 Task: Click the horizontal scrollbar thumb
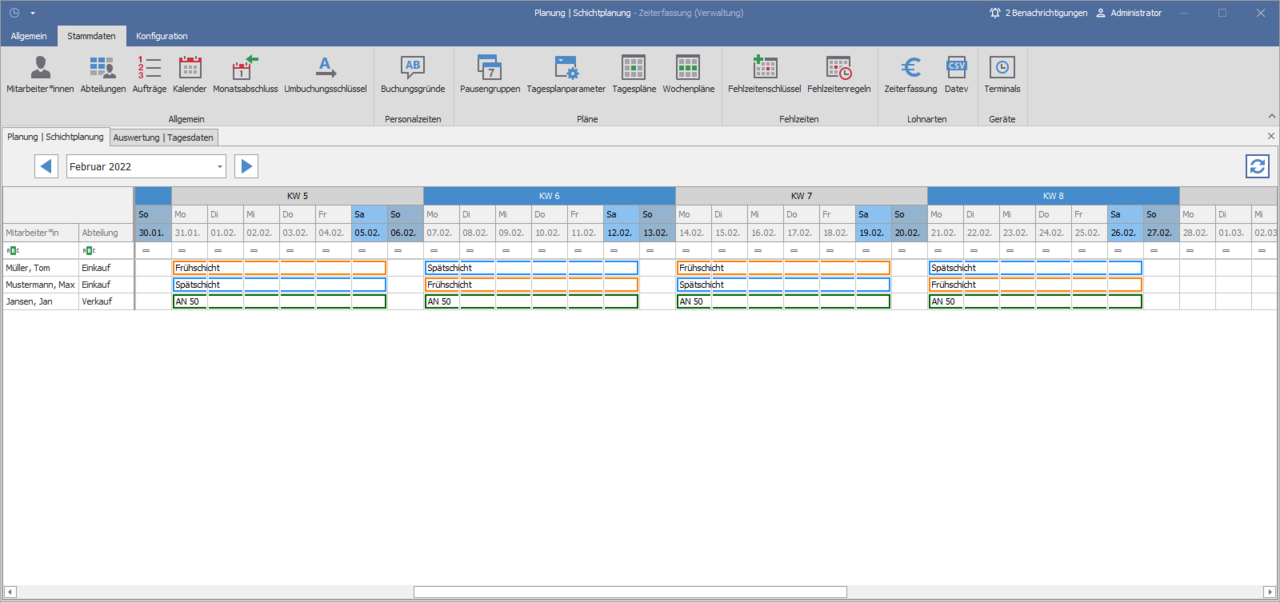point(630,592)
